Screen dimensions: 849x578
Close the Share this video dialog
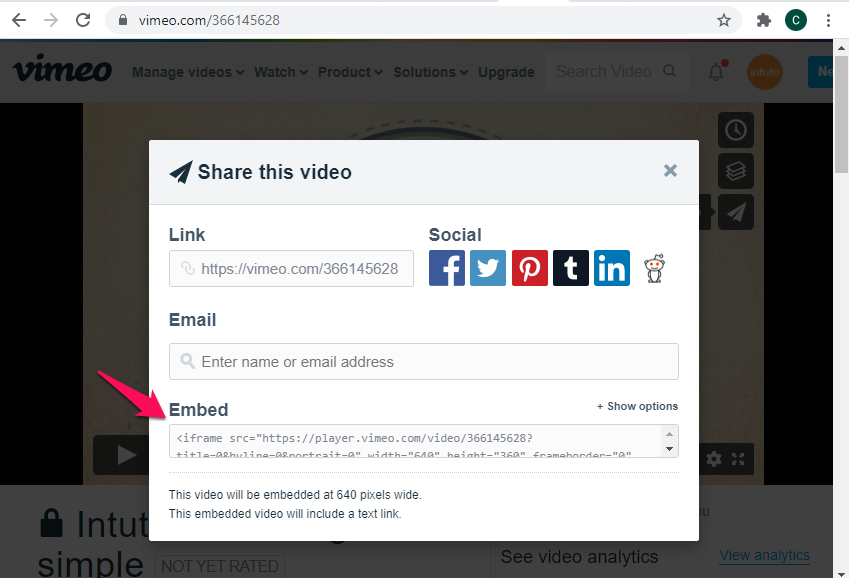670,171
